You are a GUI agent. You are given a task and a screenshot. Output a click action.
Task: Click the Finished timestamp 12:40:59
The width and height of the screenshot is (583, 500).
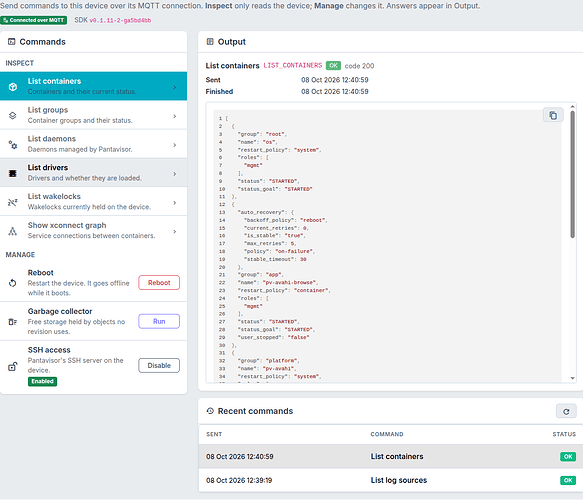[x=335, y=91]
